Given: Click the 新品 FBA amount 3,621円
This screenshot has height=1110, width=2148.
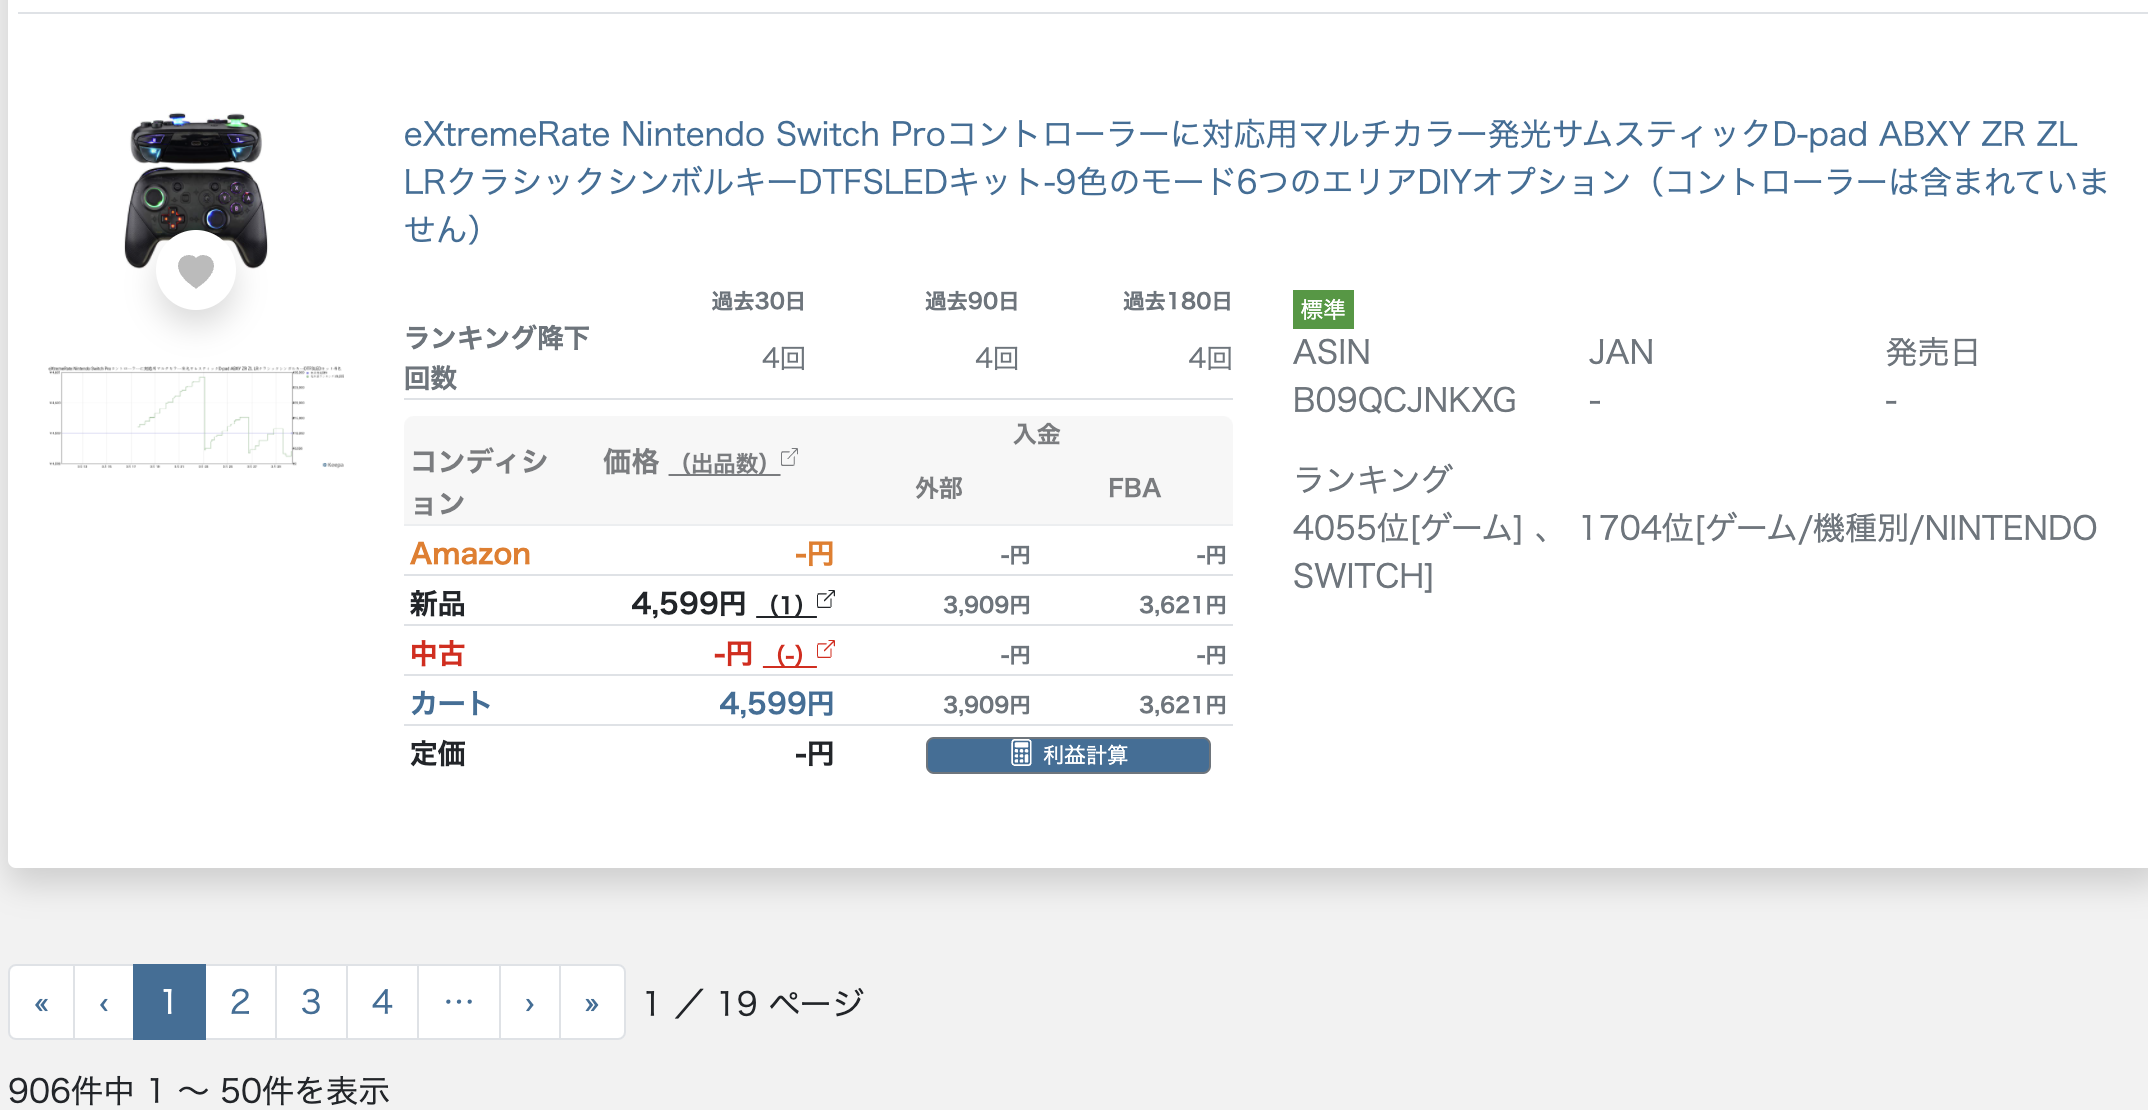Looking at the screenshot, I should [x=1182, y=605].
